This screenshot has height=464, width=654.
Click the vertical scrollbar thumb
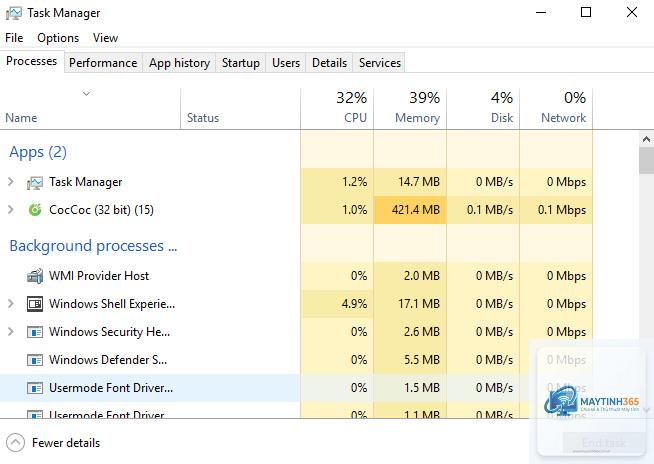point(646,161)
